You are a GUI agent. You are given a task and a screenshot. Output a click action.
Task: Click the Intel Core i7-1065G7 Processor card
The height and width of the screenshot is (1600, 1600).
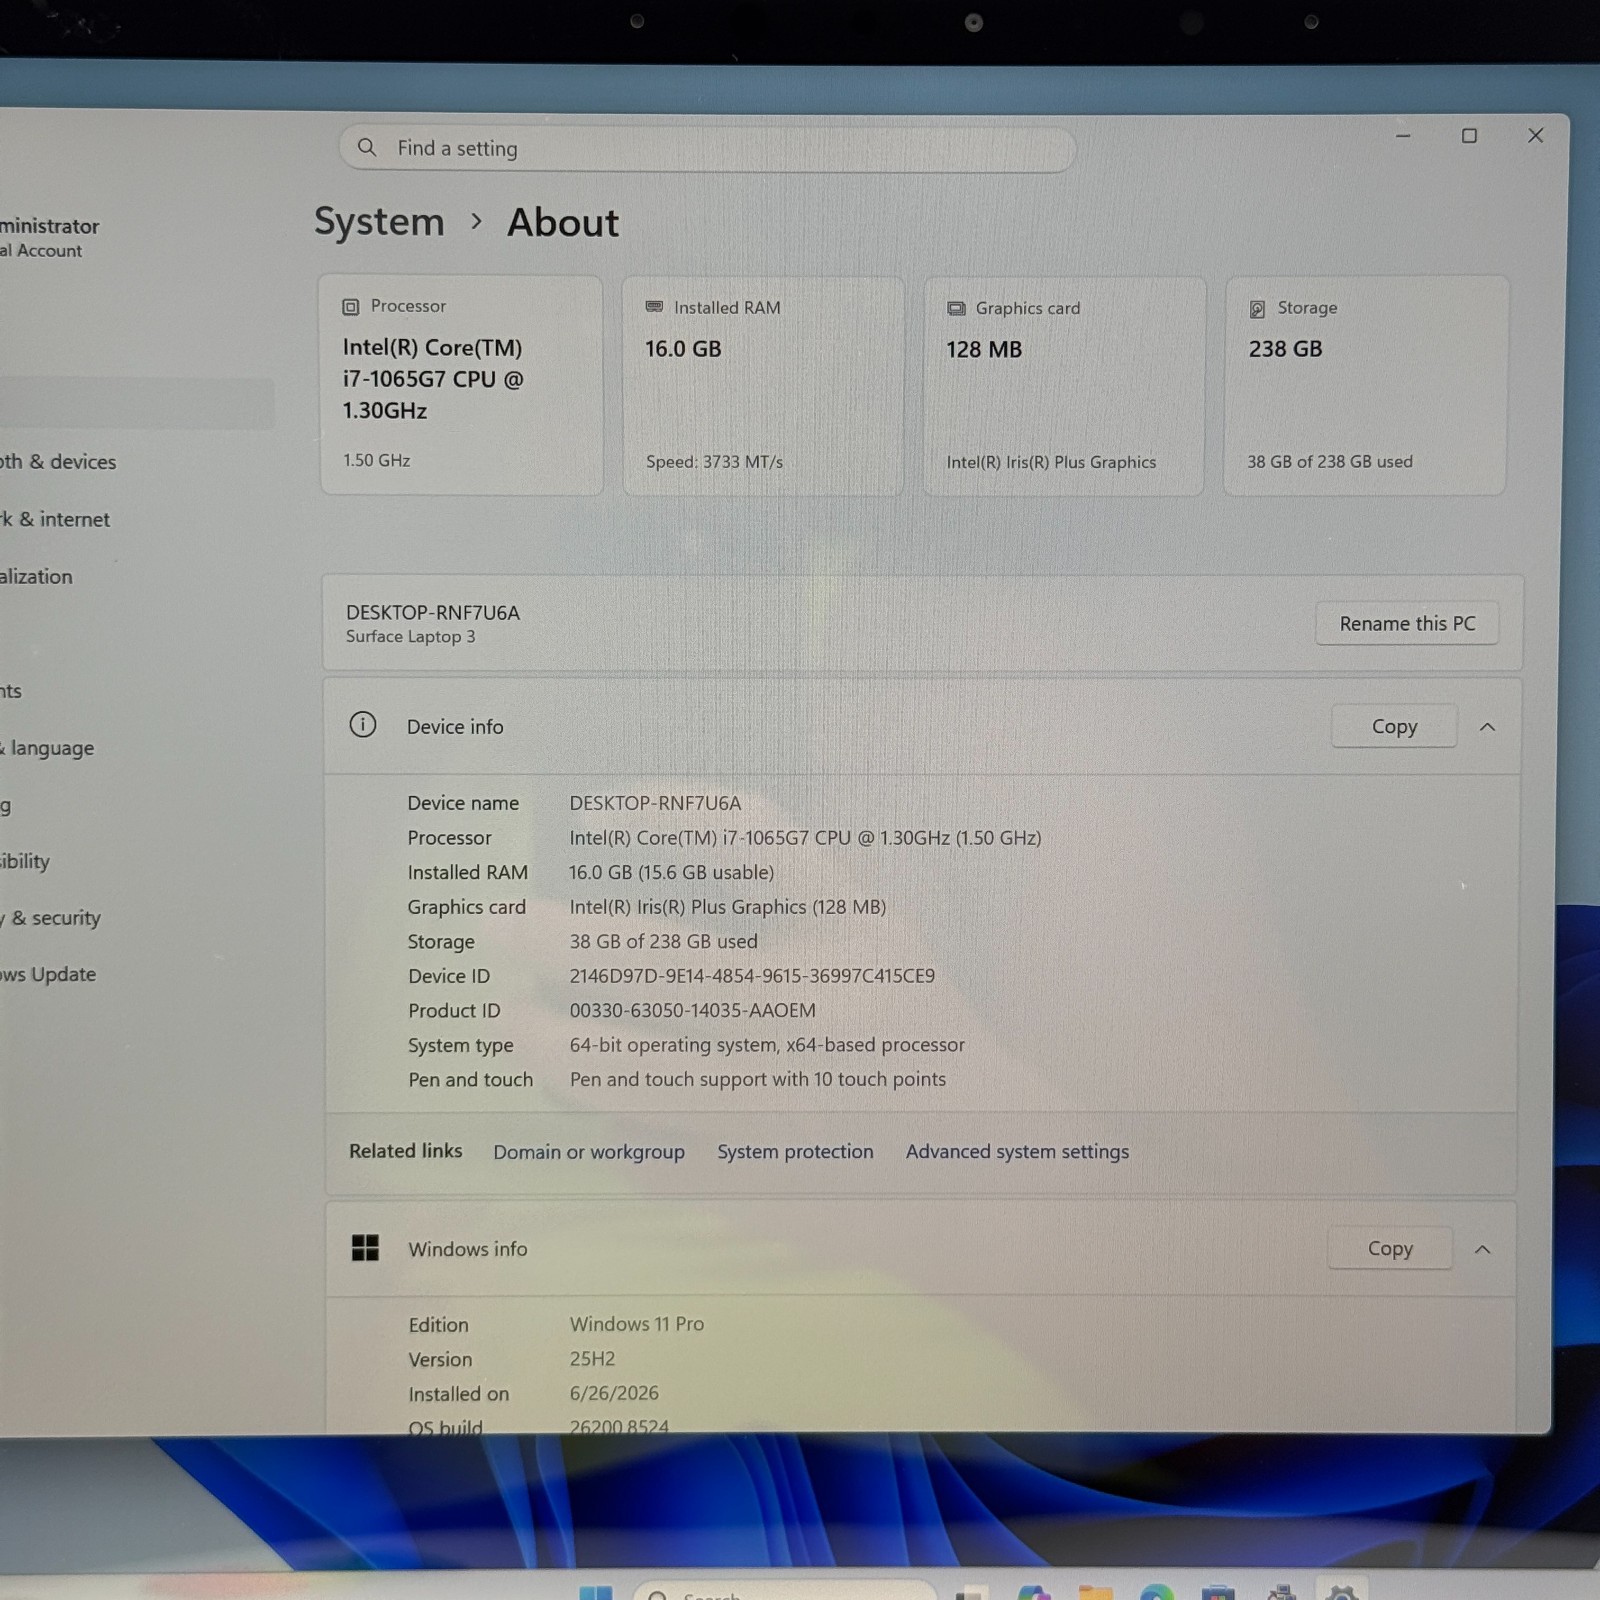[x=461, y=385]
